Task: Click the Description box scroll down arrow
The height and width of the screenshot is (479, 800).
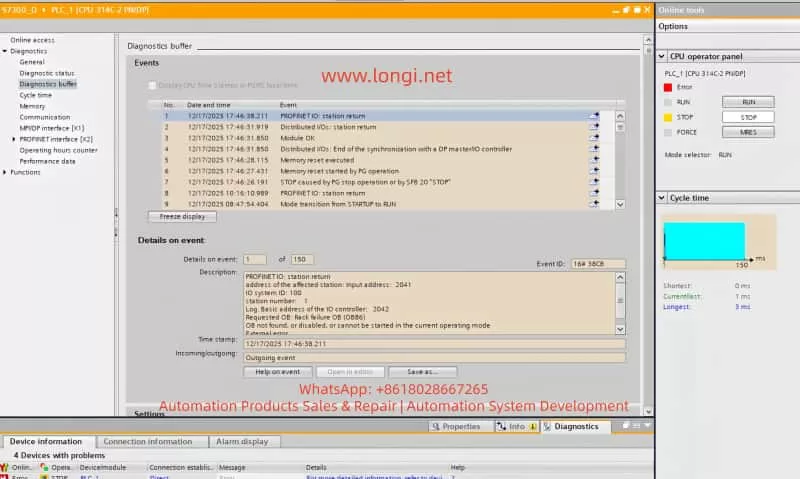Action: [x=620, y=330]
